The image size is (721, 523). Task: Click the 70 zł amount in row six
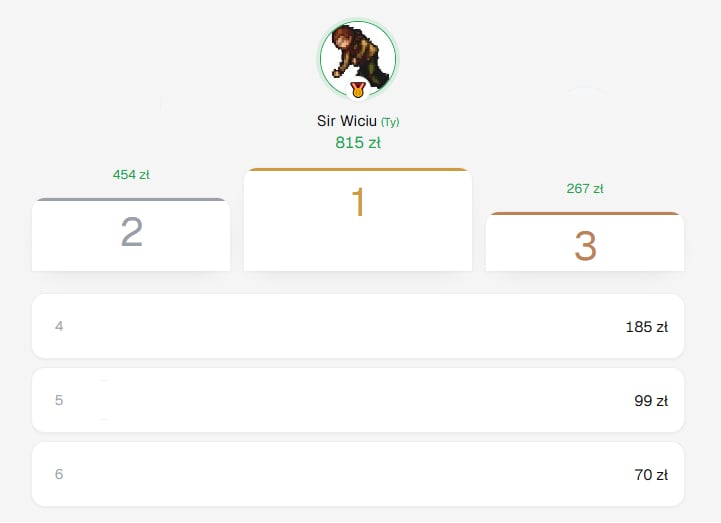tap(651, 475)
